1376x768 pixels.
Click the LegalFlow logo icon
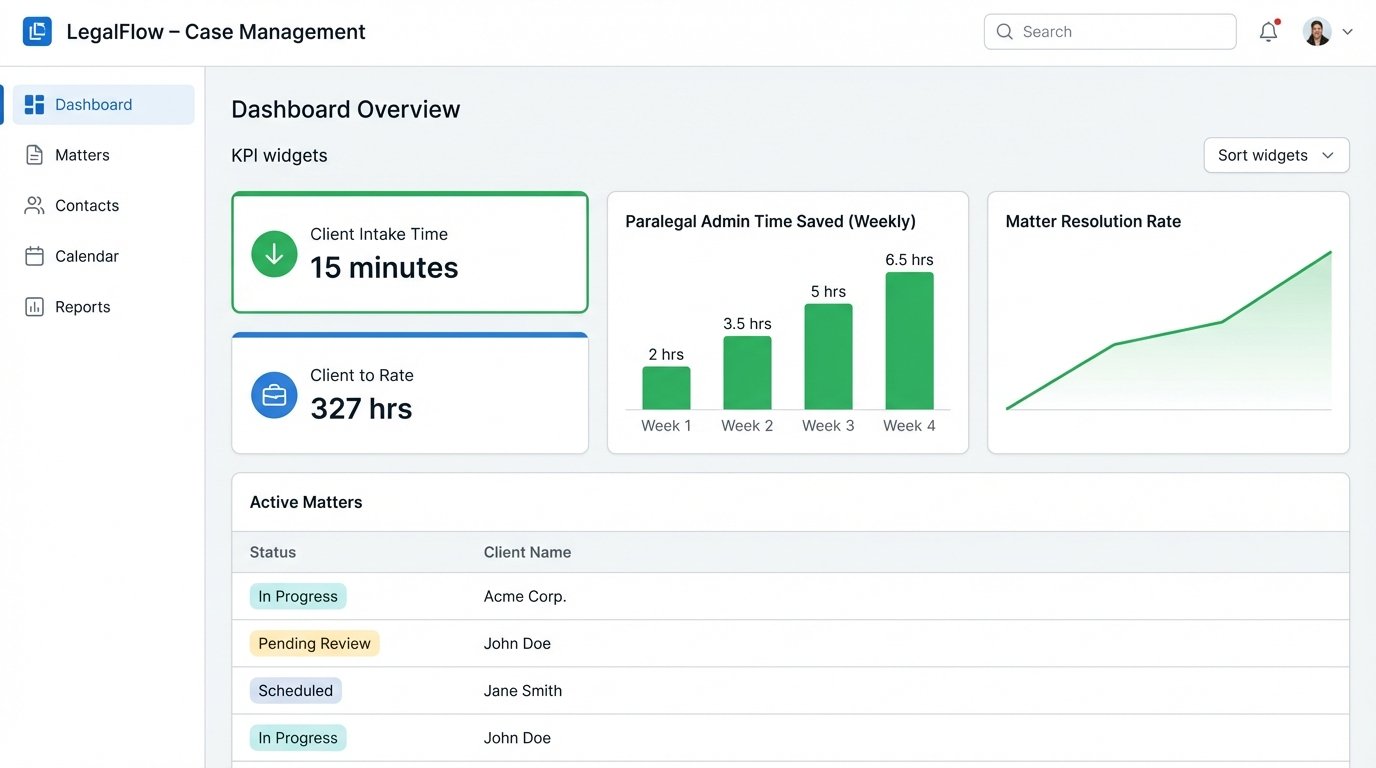[x=37, y=32]
